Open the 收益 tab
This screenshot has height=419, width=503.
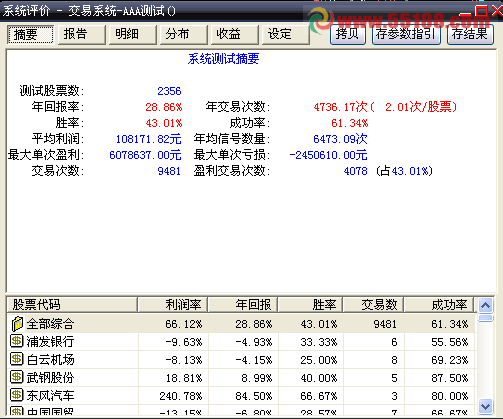point(235,34)
